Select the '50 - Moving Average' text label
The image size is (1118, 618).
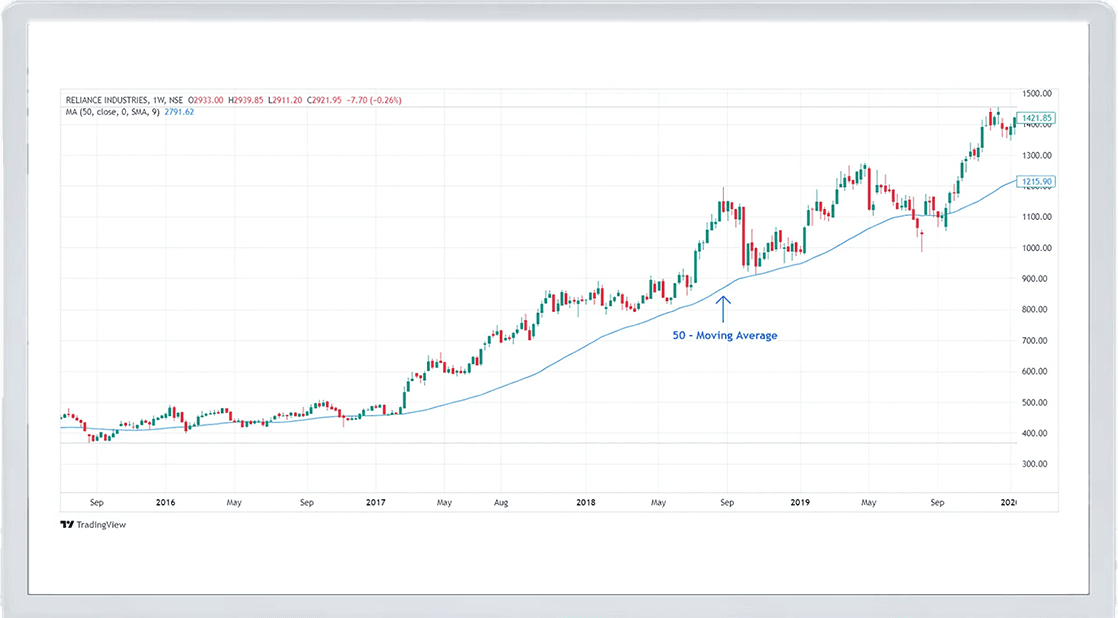point(725,336)
